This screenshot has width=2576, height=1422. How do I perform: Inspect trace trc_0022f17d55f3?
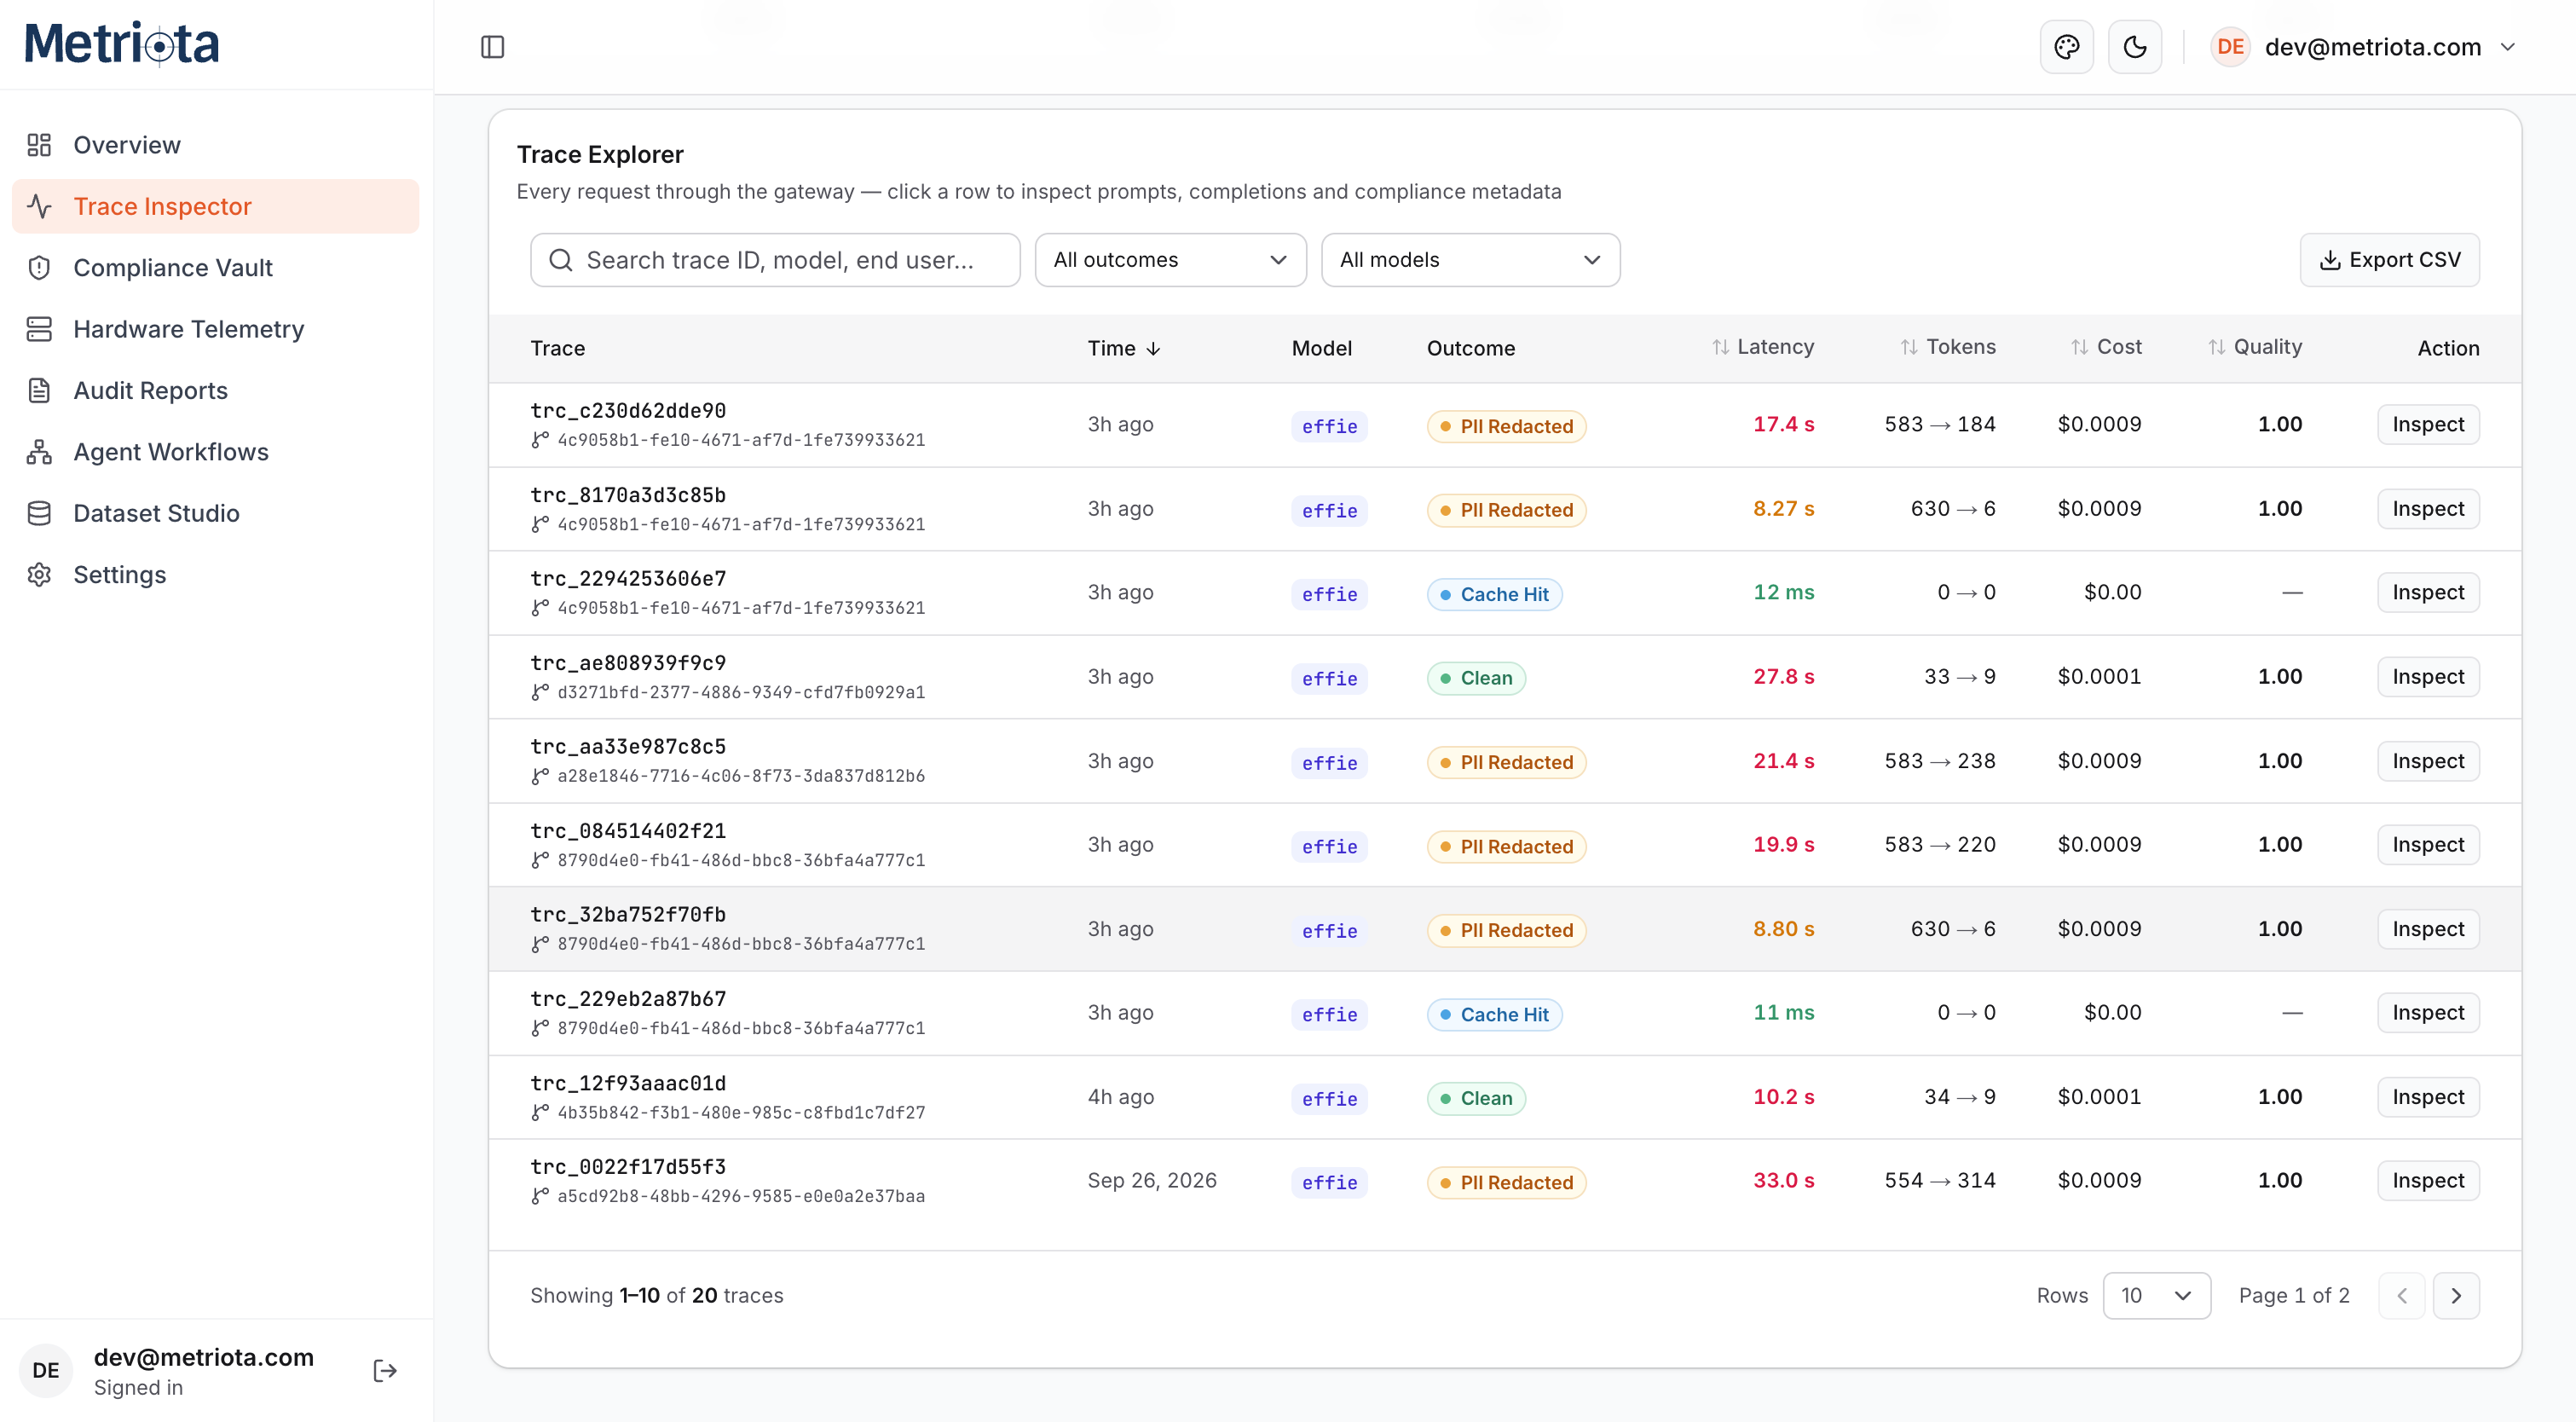(x=2427, y=1181)
